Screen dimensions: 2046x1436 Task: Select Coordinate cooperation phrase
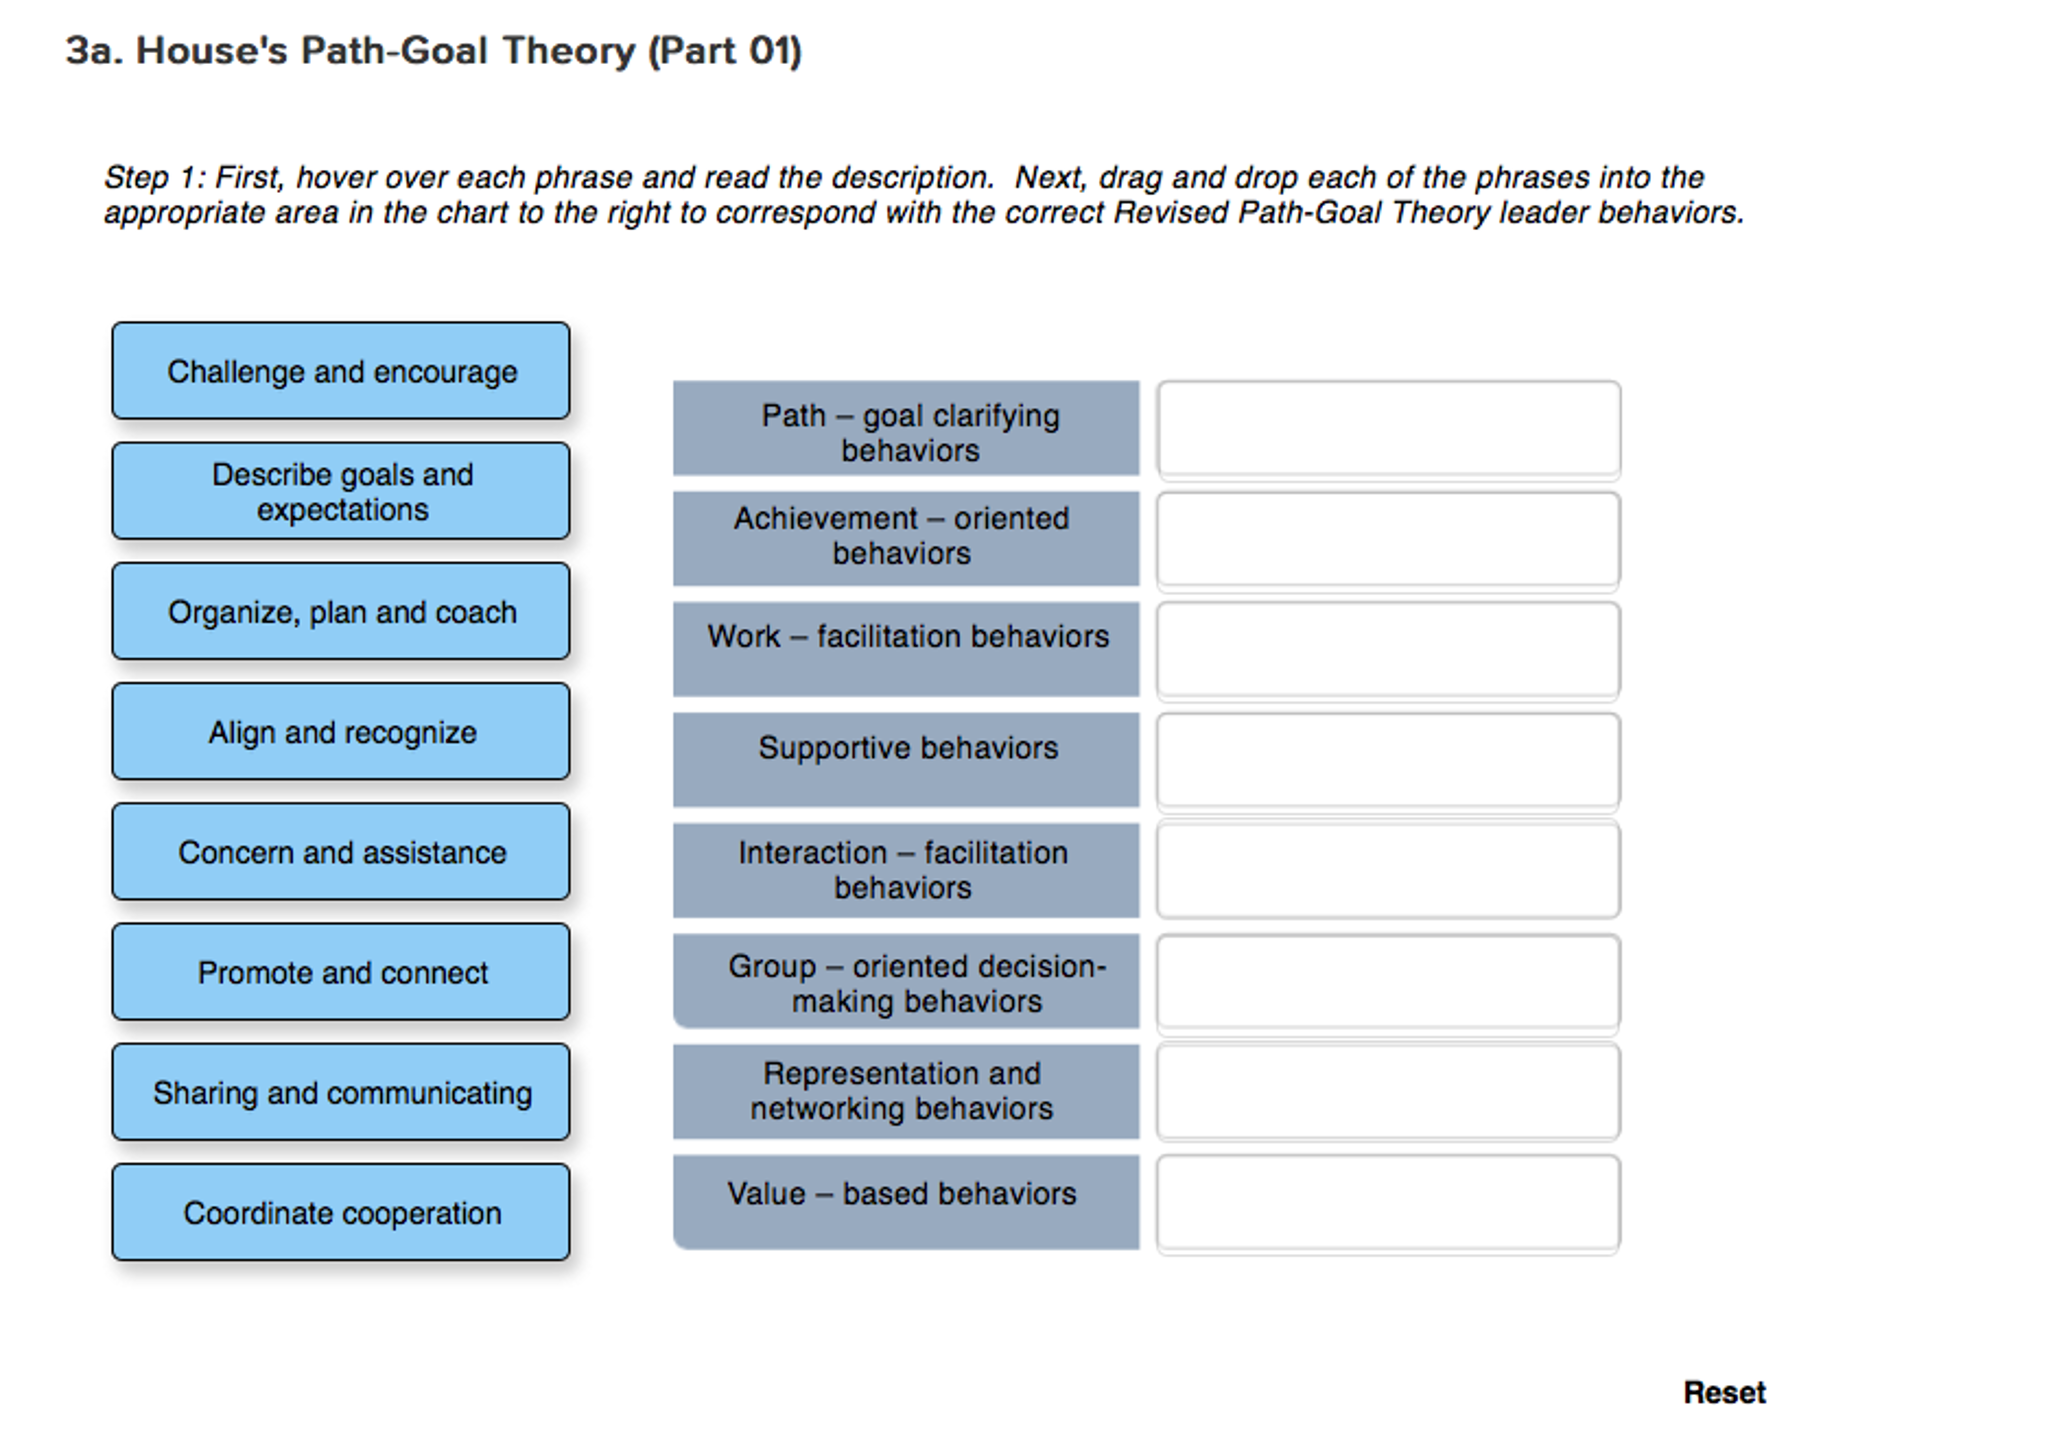(x=341, y=1212)
